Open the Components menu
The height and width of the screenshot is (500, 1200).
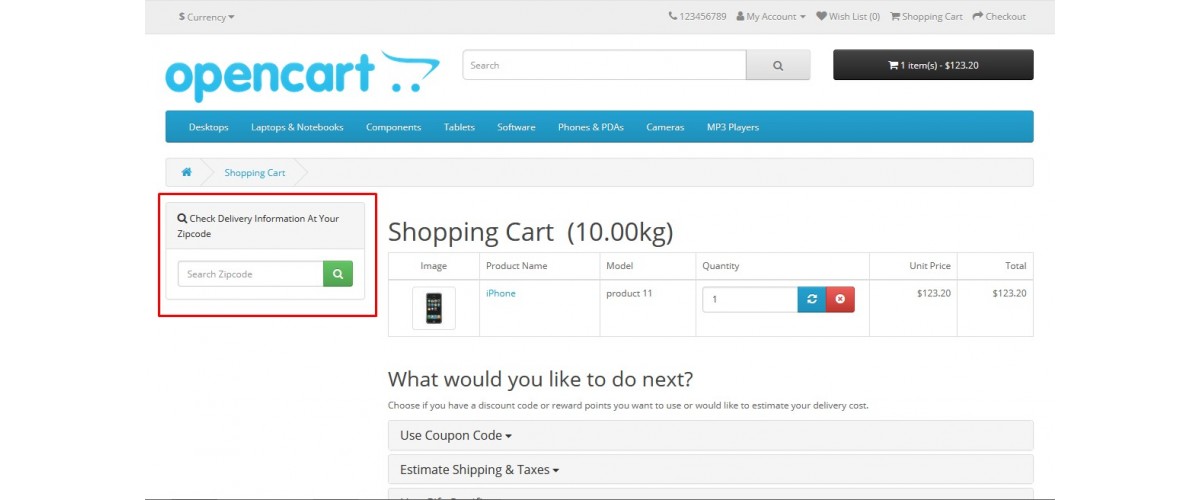tap(393, 127)
